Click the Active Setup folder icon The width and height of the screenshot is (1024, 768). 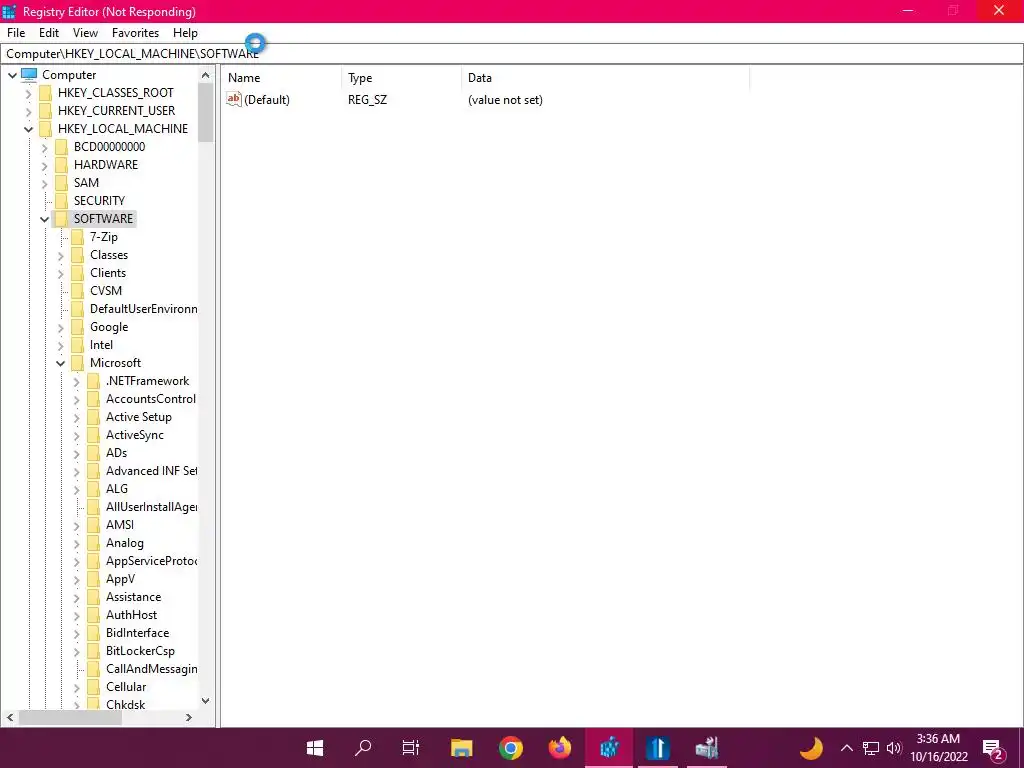pyautogui.click(x=93, y=417)
